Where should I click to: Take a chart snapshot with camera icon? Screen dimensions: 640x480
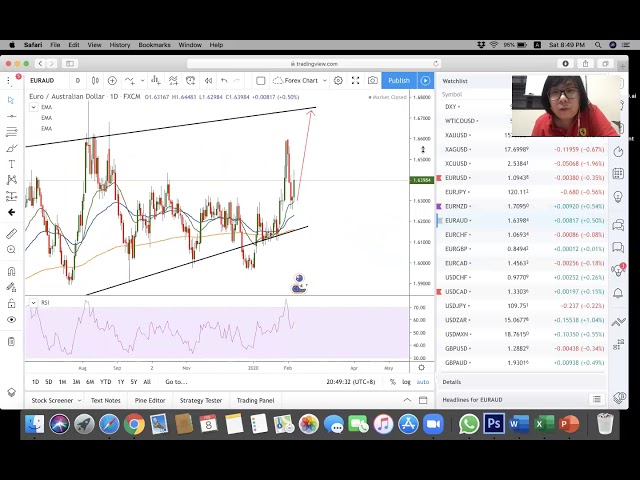[373, 81]
